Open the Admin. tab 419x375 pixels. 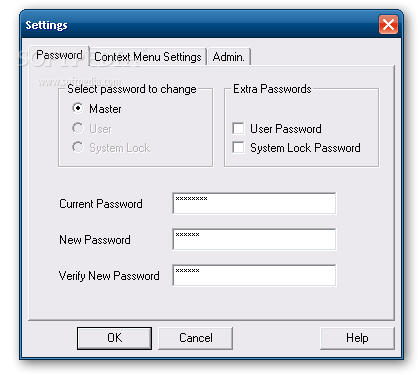pyautogui.click(x=229, y=57)
